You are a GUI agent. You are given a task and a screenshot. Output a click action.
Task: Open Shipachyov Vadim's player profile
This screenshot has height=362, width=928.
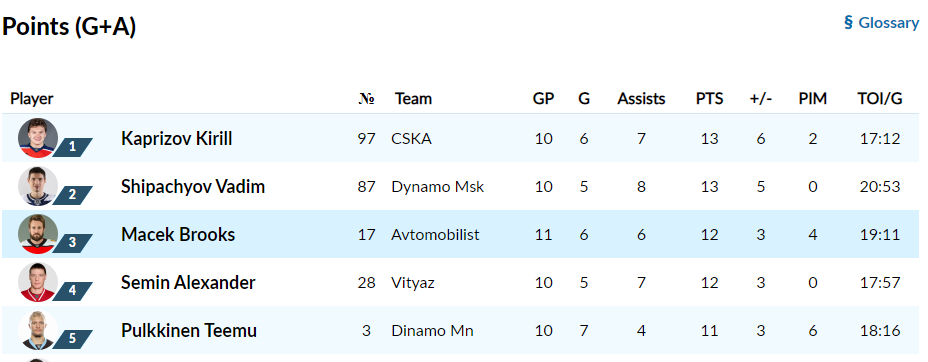pyautogui.click(x=193, y=186)
